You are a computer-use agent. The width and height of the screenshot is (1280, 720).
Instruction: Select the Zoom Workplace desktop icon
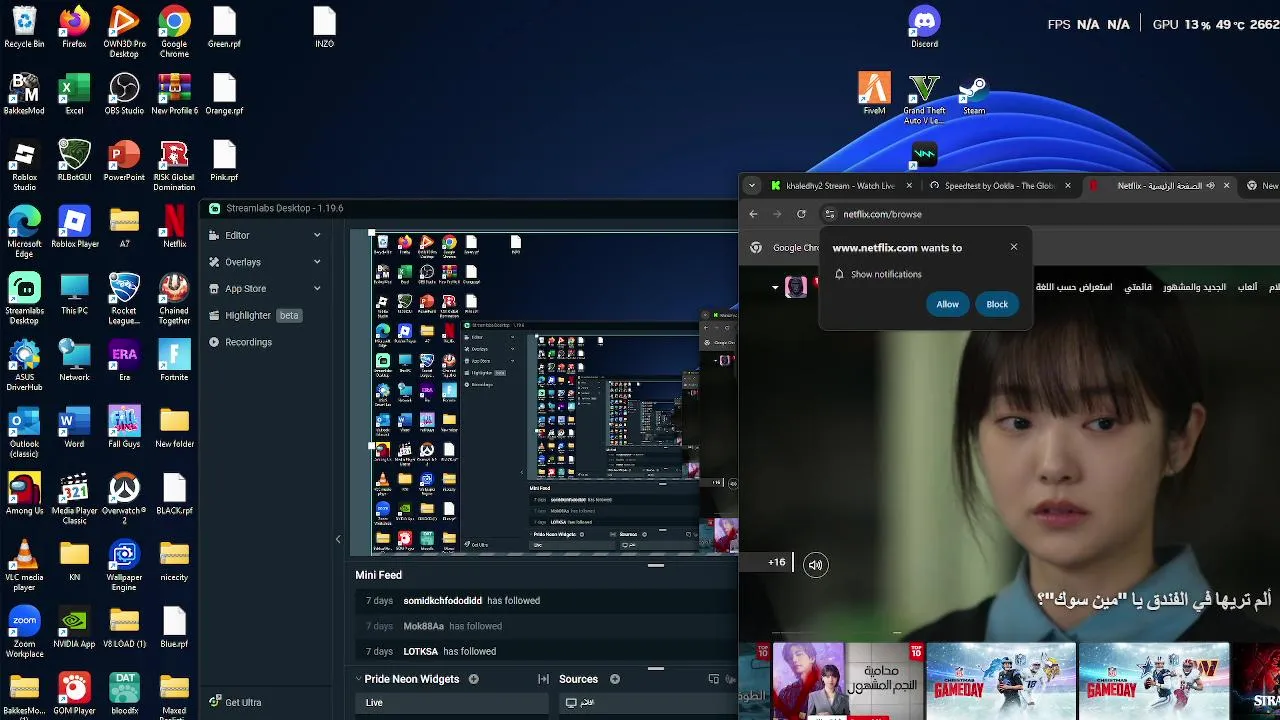pyautogui.click(x=24, y=632)
